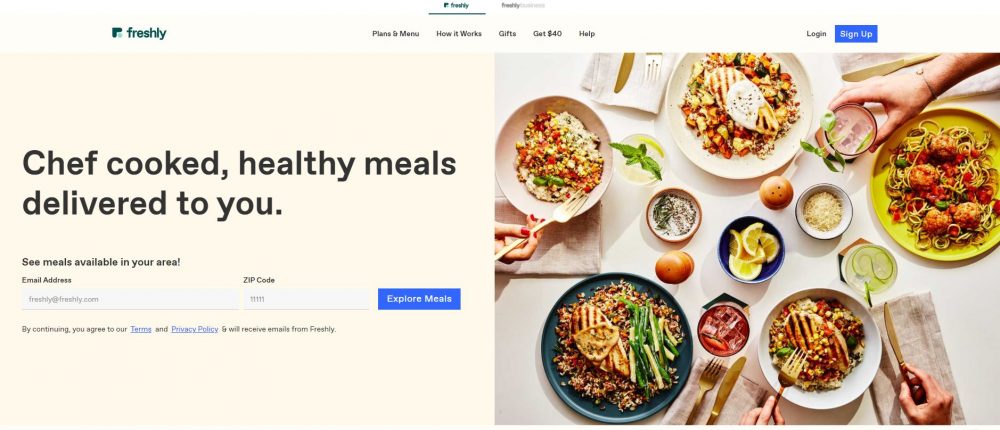The image size is (1000, 430).
Task: Open the Help menu item
Action: coord(587,34)
